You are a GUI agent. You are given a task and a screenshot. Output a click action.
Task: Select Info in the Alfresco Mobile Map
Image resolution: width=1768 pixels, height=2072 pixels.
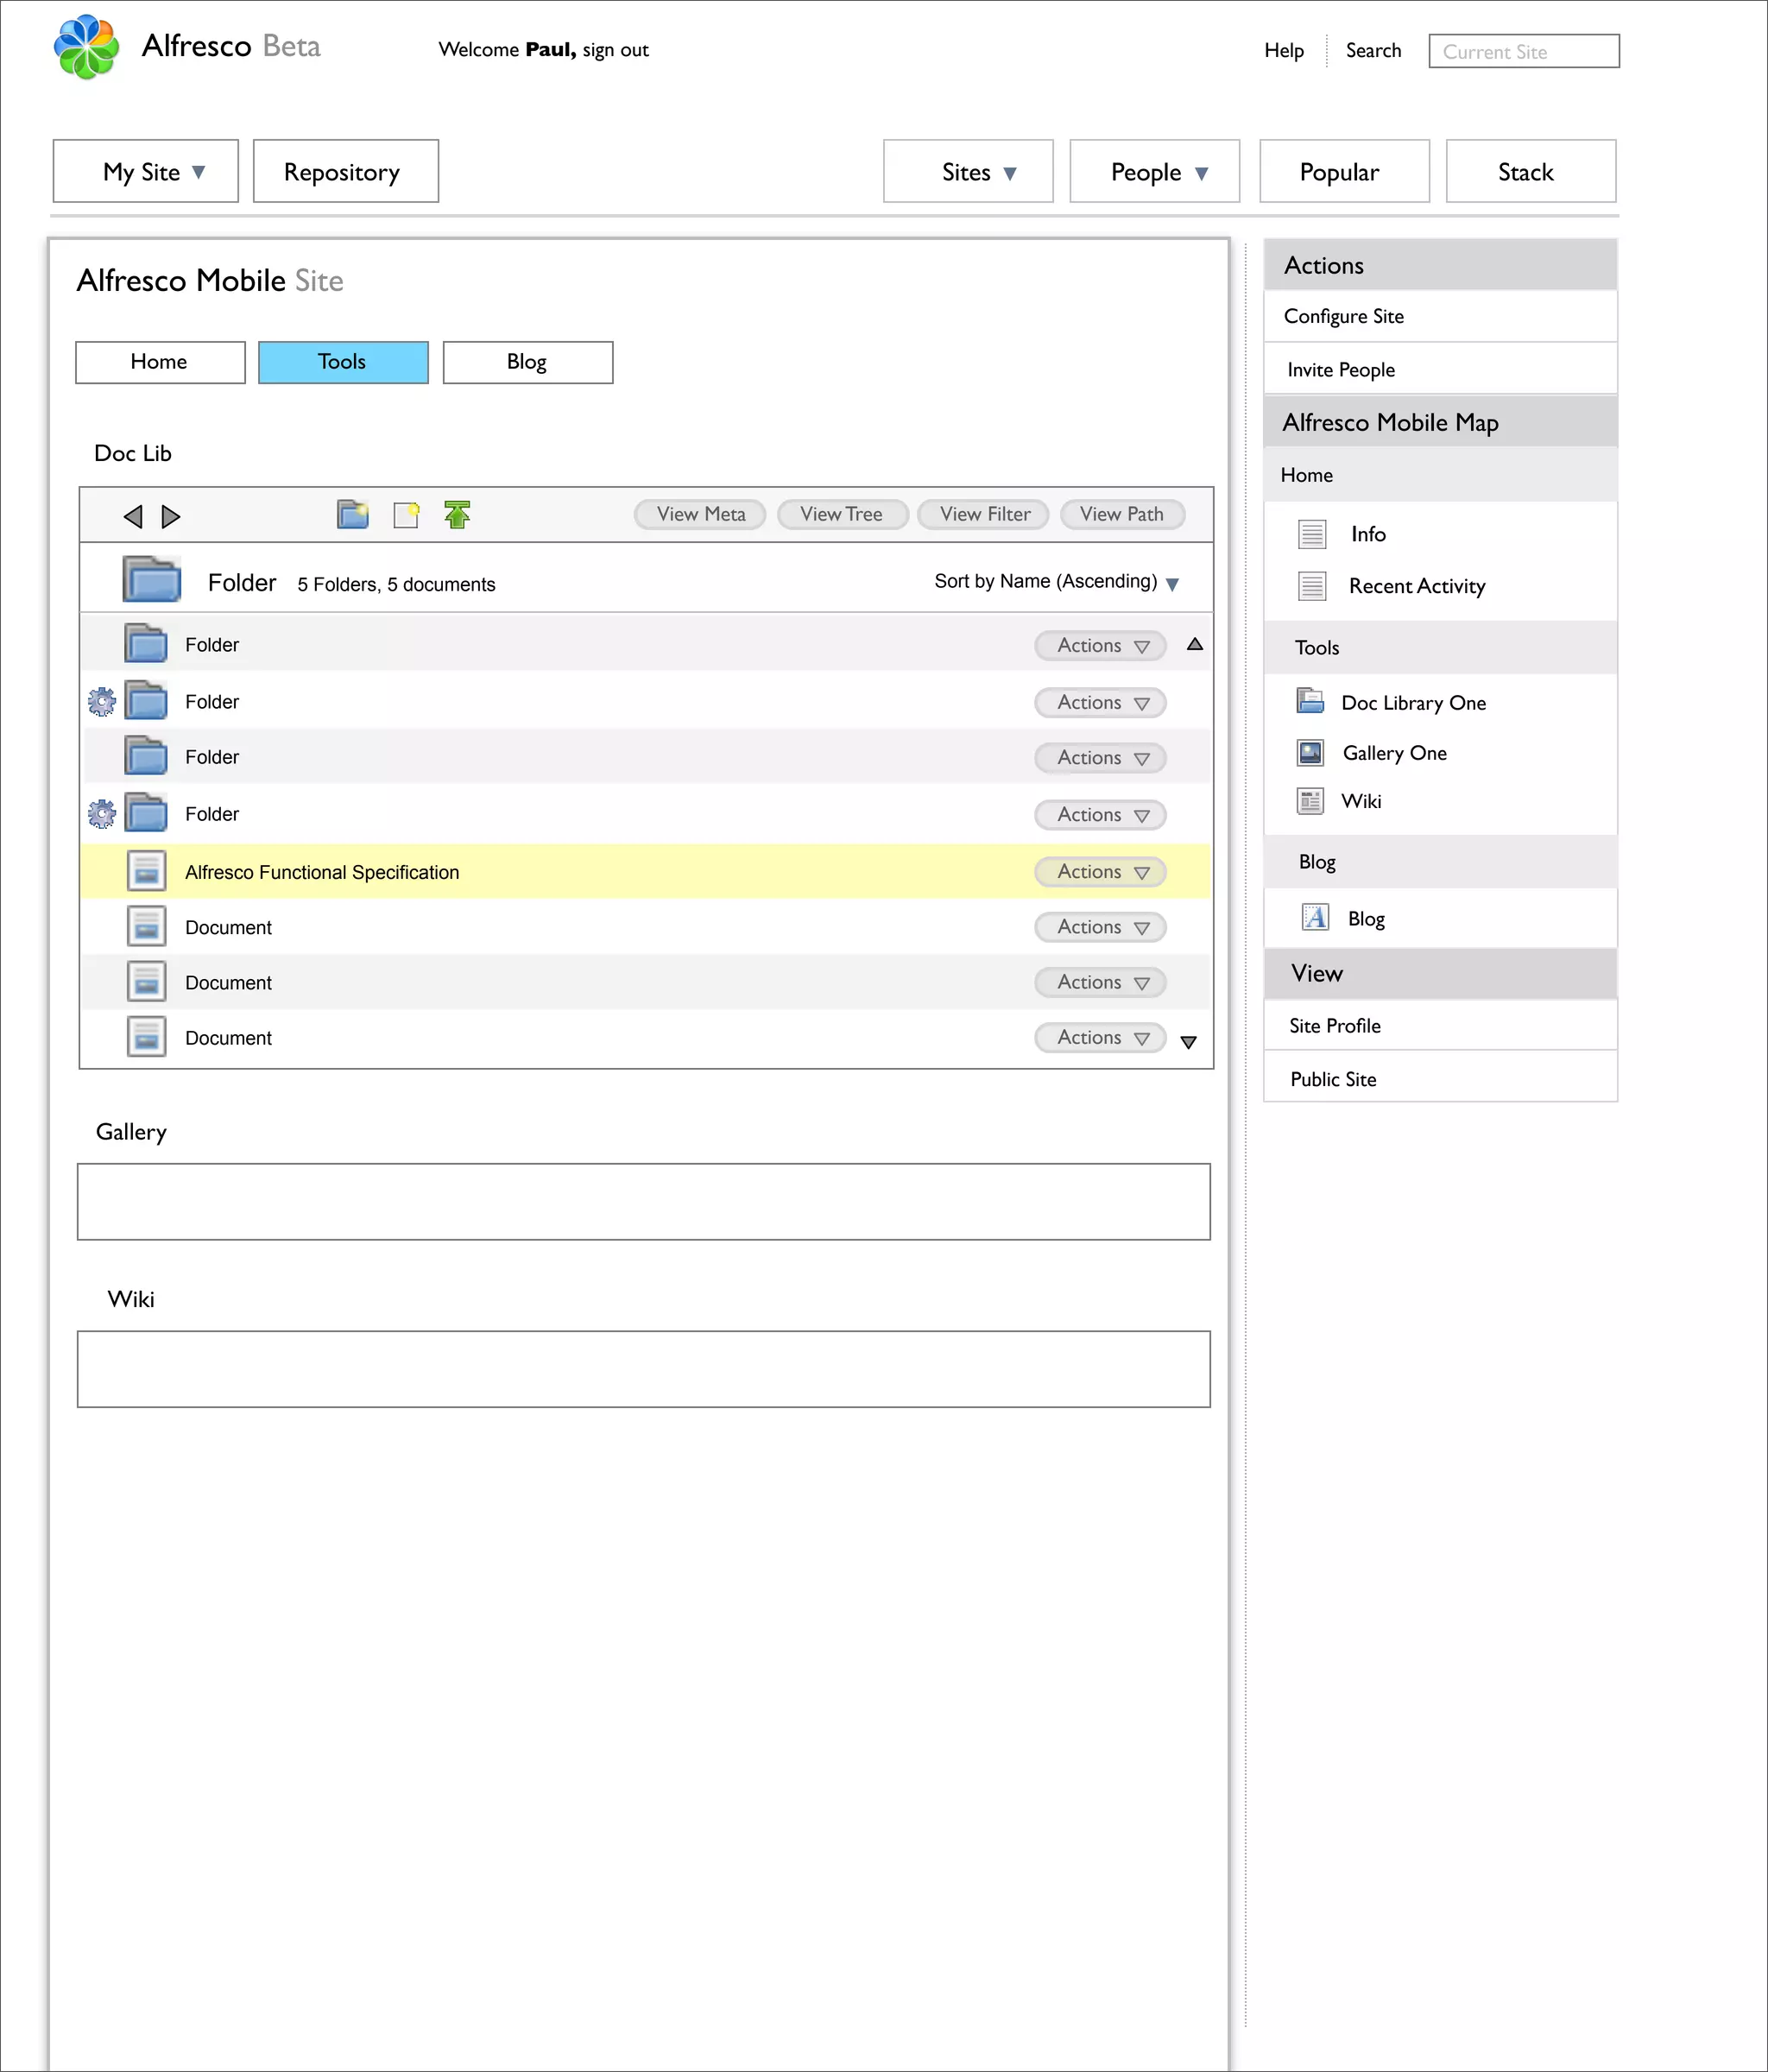(x=1368, y=534)
